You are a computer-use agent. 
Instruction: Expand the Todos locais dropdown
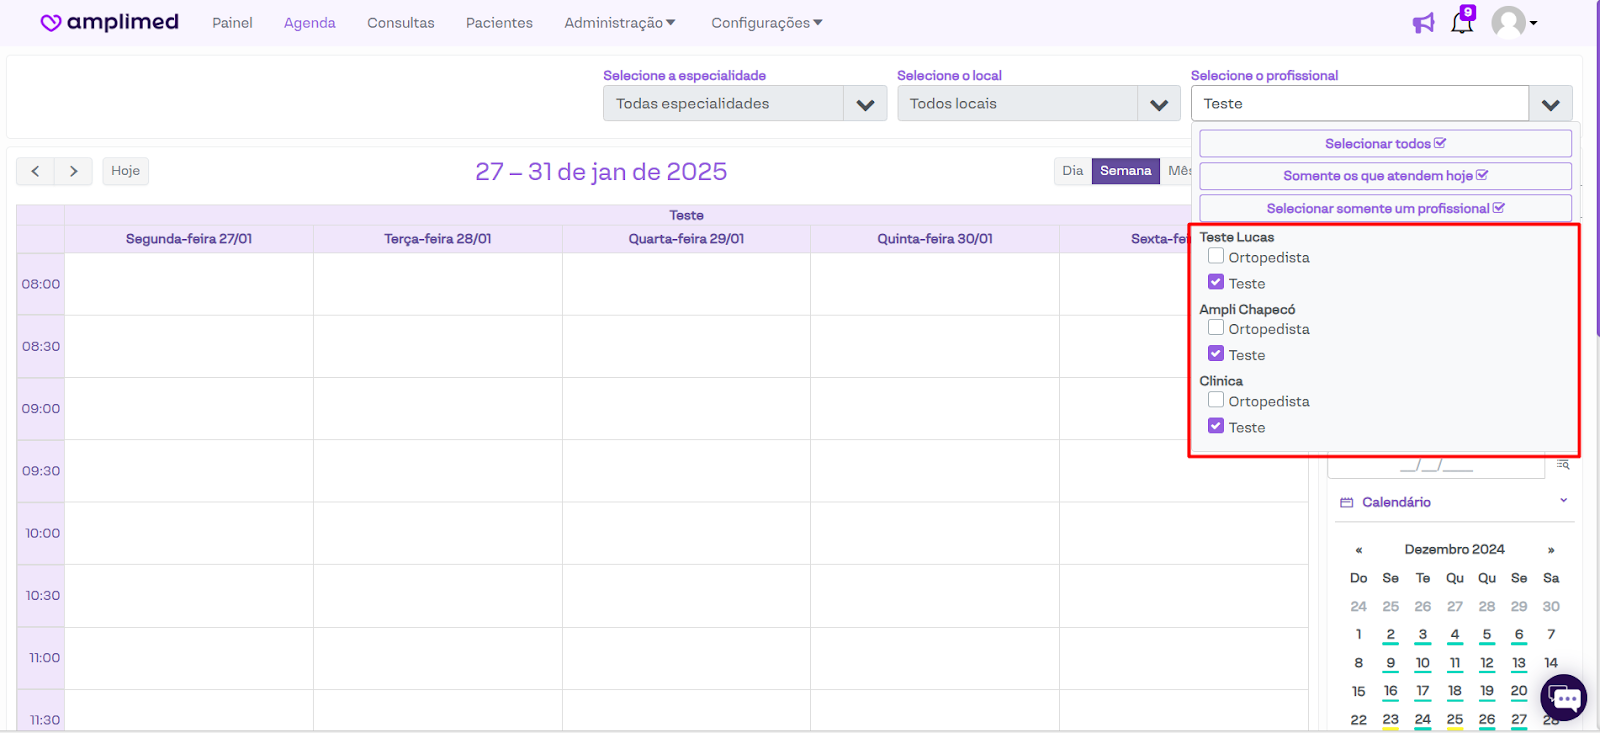coord(1159,104)
